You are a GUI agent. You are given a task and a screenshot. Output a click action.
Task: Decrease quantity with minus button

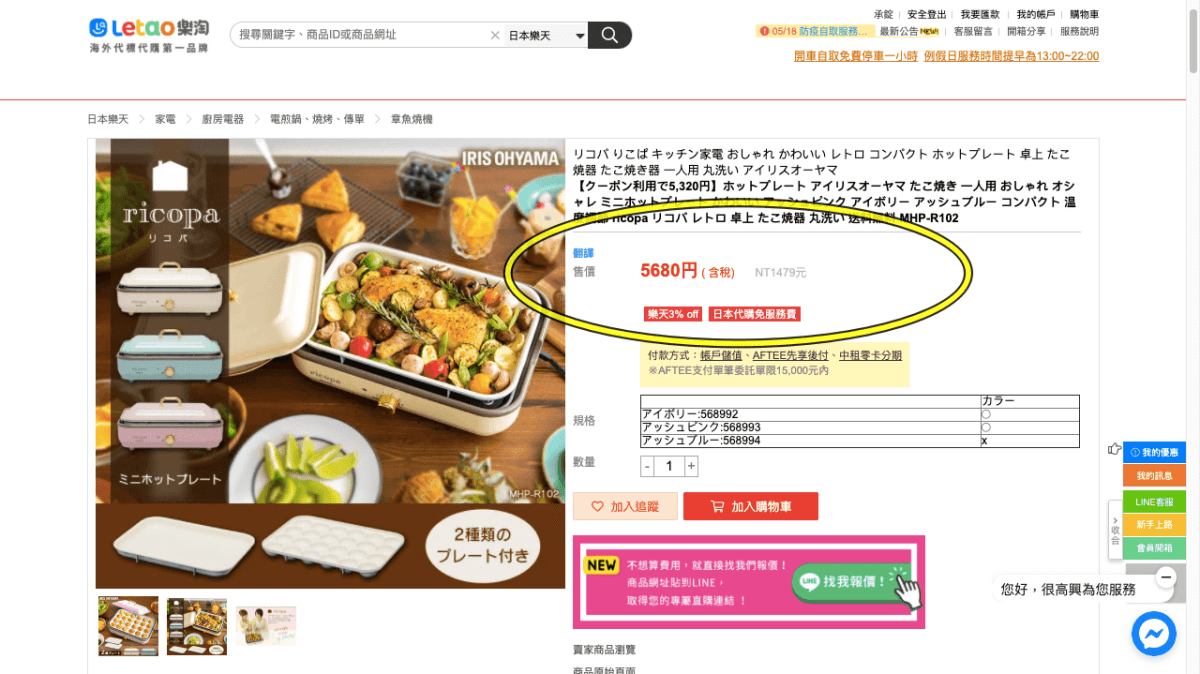click(x=647, y=466)
